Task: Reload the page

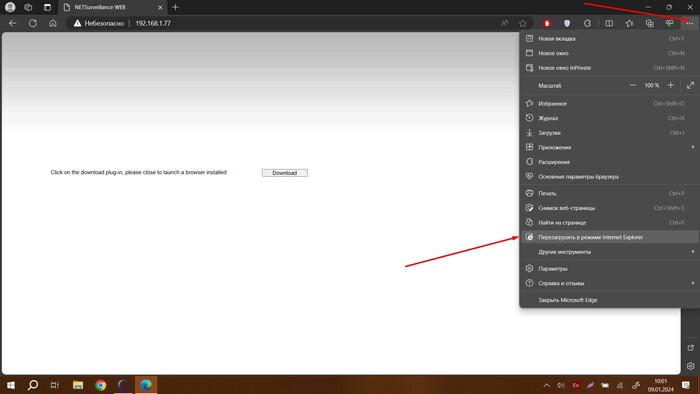Action: 33,23
